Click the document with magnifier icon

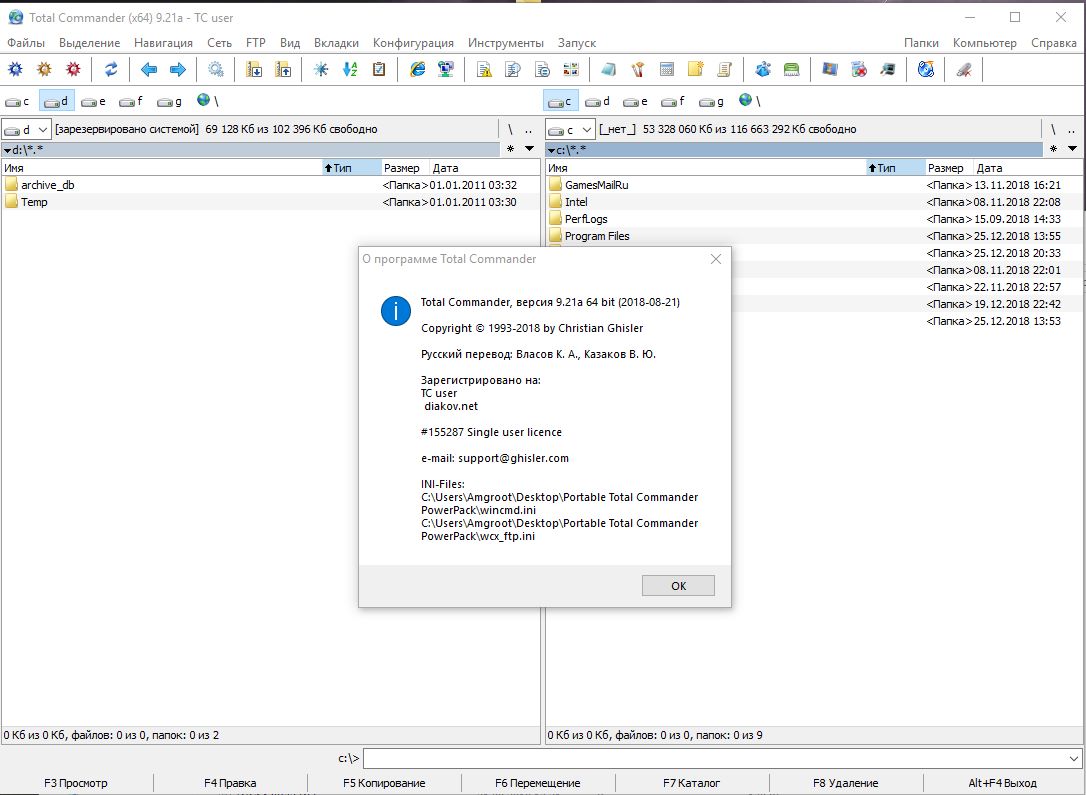(513, 69)
